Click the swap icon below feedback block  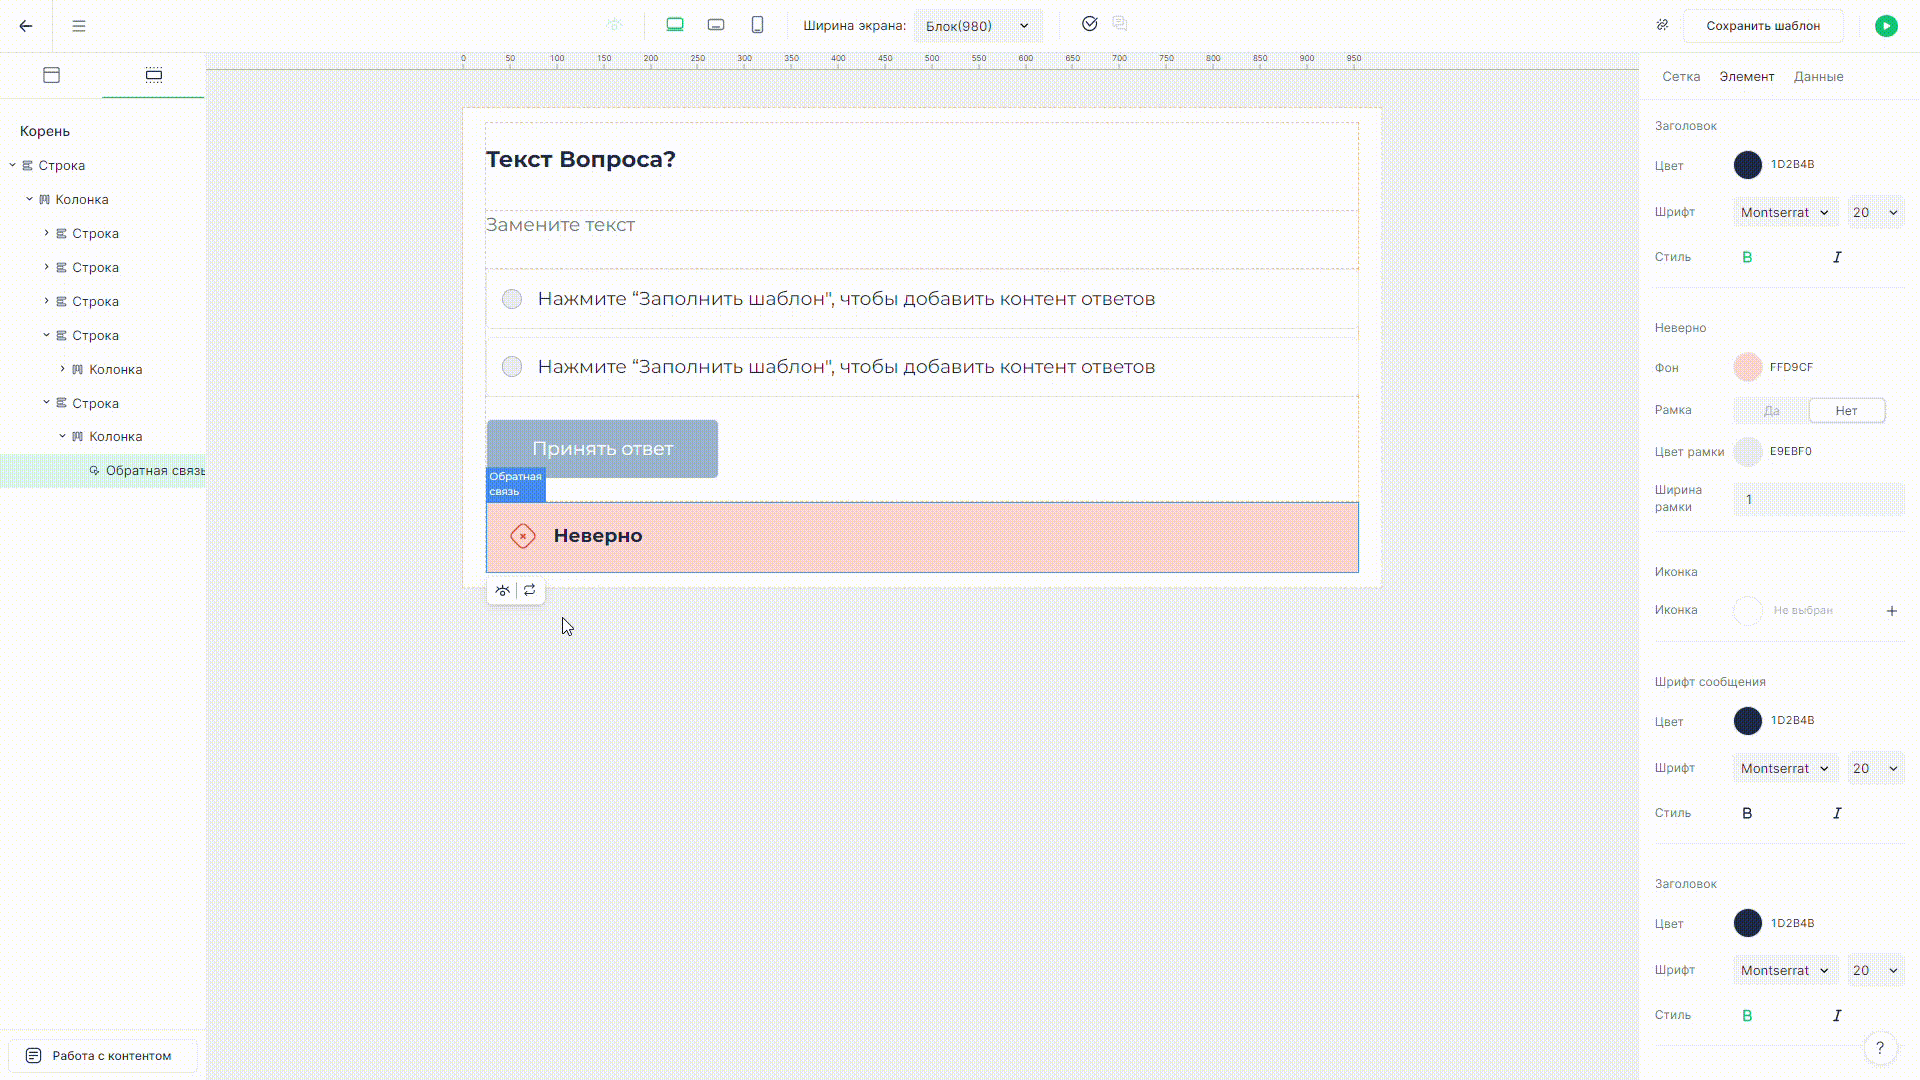[530, 590]
